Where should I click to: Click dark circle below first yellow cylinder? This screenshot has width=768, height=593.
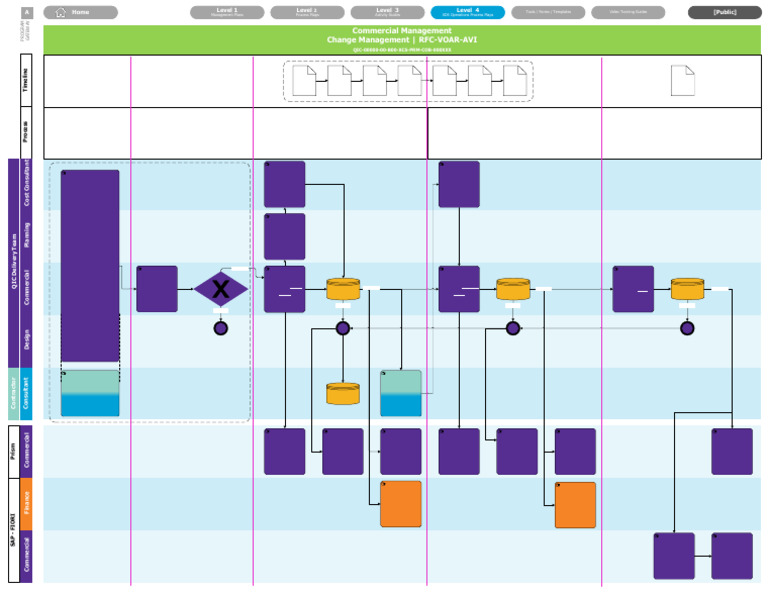point(343,328)
